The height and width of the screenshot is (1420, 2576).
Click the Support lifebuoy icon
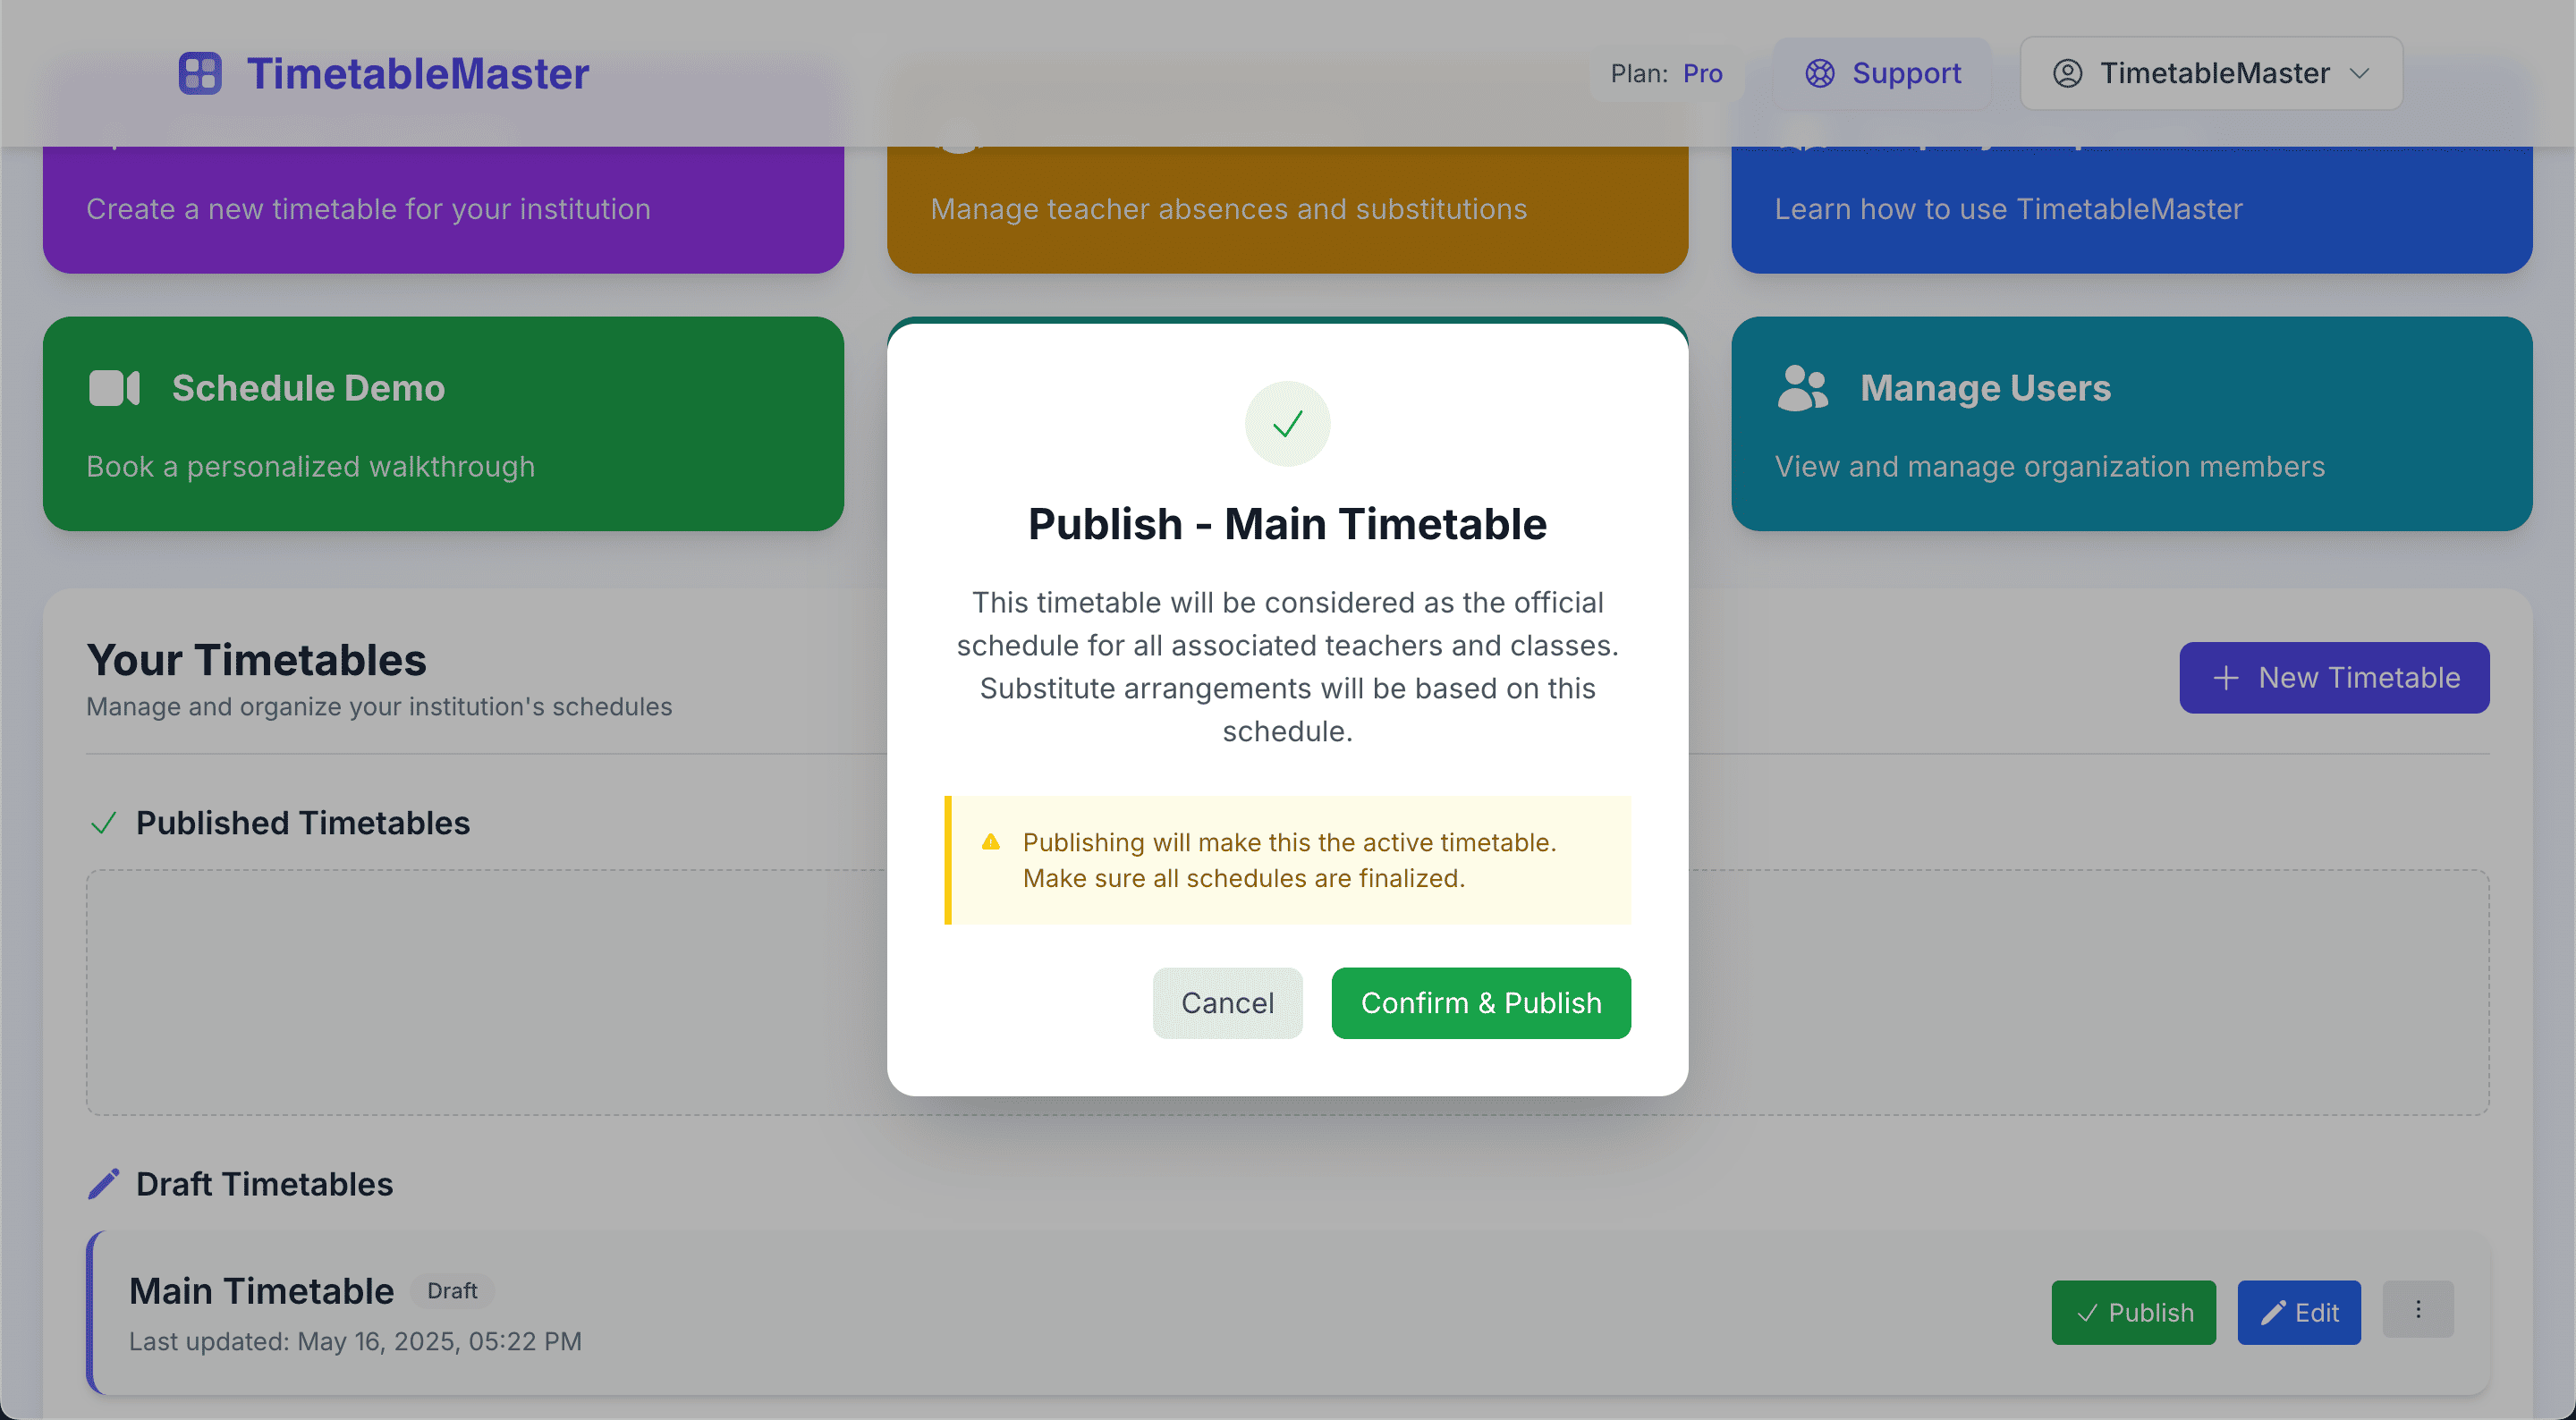1819,73
